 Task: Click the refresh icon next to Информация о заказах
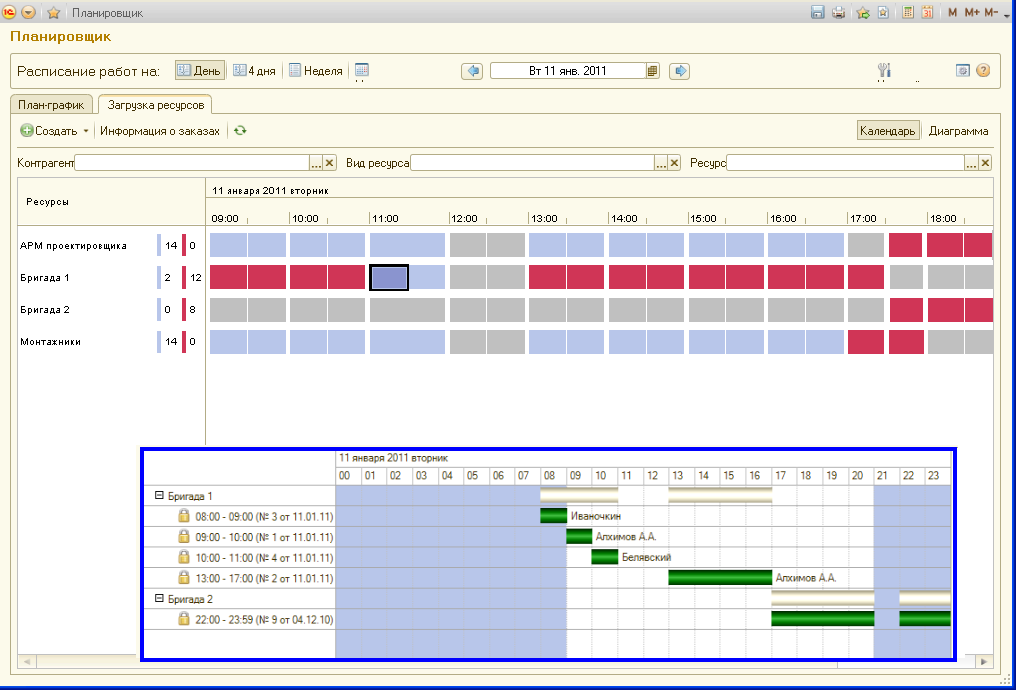240,131
